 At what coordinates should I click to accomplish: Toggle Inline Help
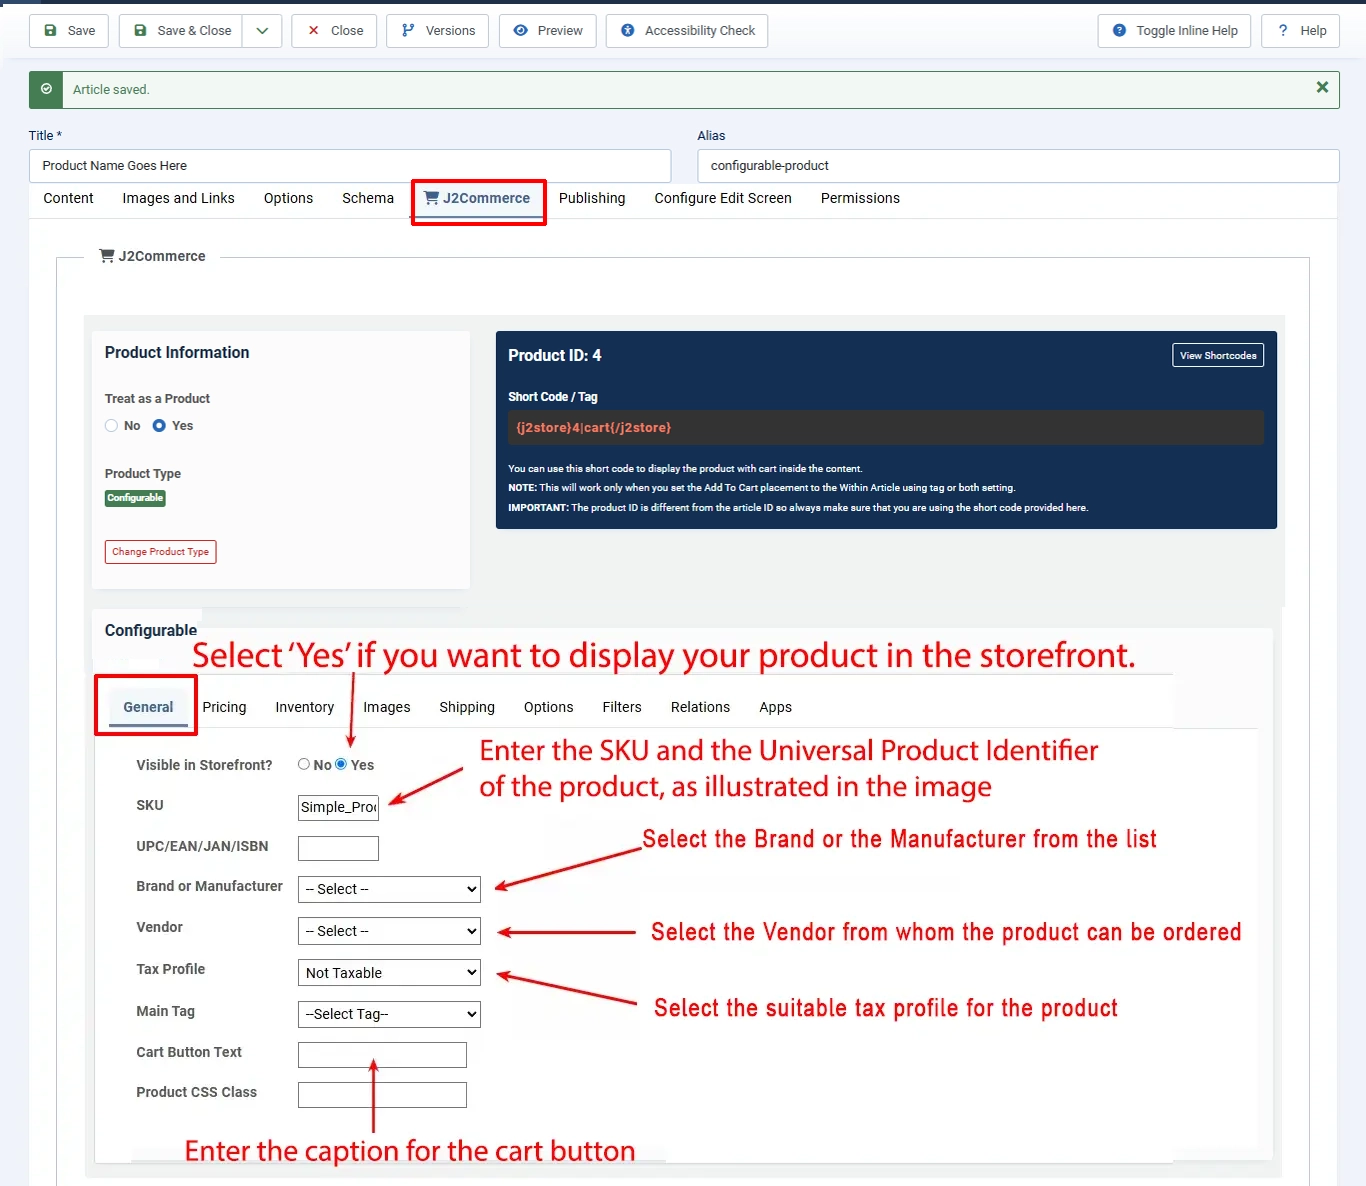coord(1174,31)
